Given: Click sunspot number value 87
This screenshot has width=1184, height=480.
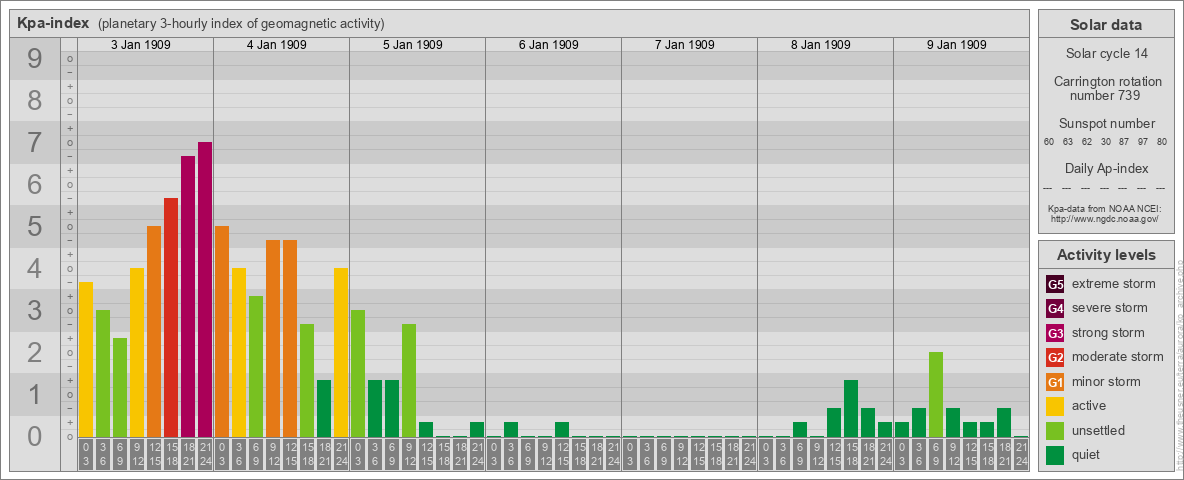Looking at the screenshot, I should click(1124, 142).
